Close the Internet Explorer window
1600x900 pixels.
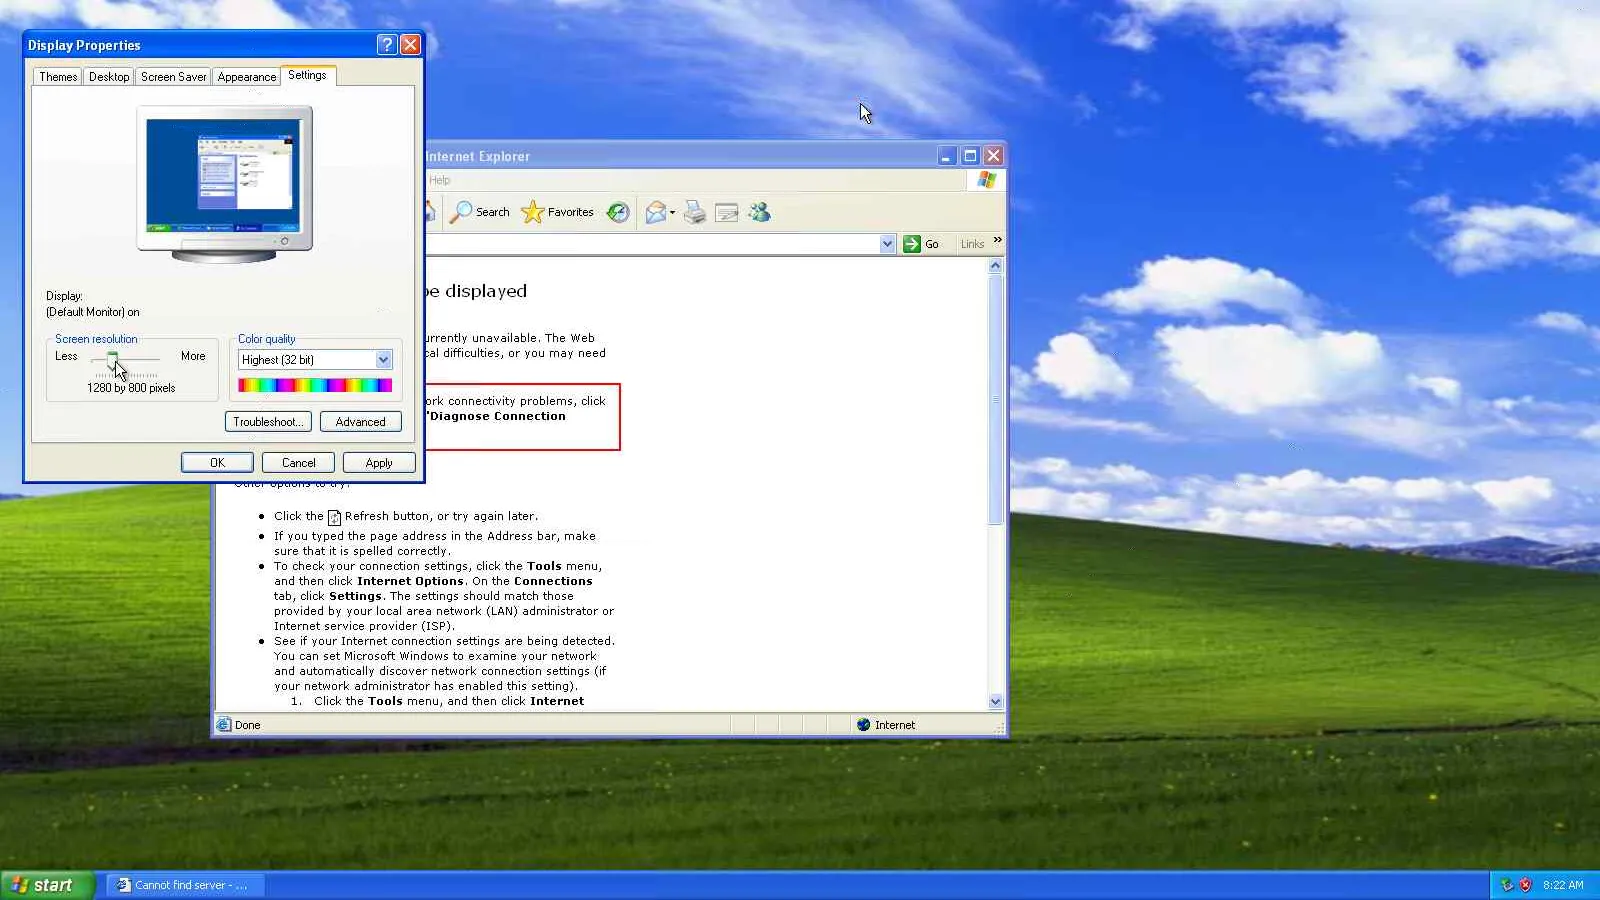click(x=993, y=156)
